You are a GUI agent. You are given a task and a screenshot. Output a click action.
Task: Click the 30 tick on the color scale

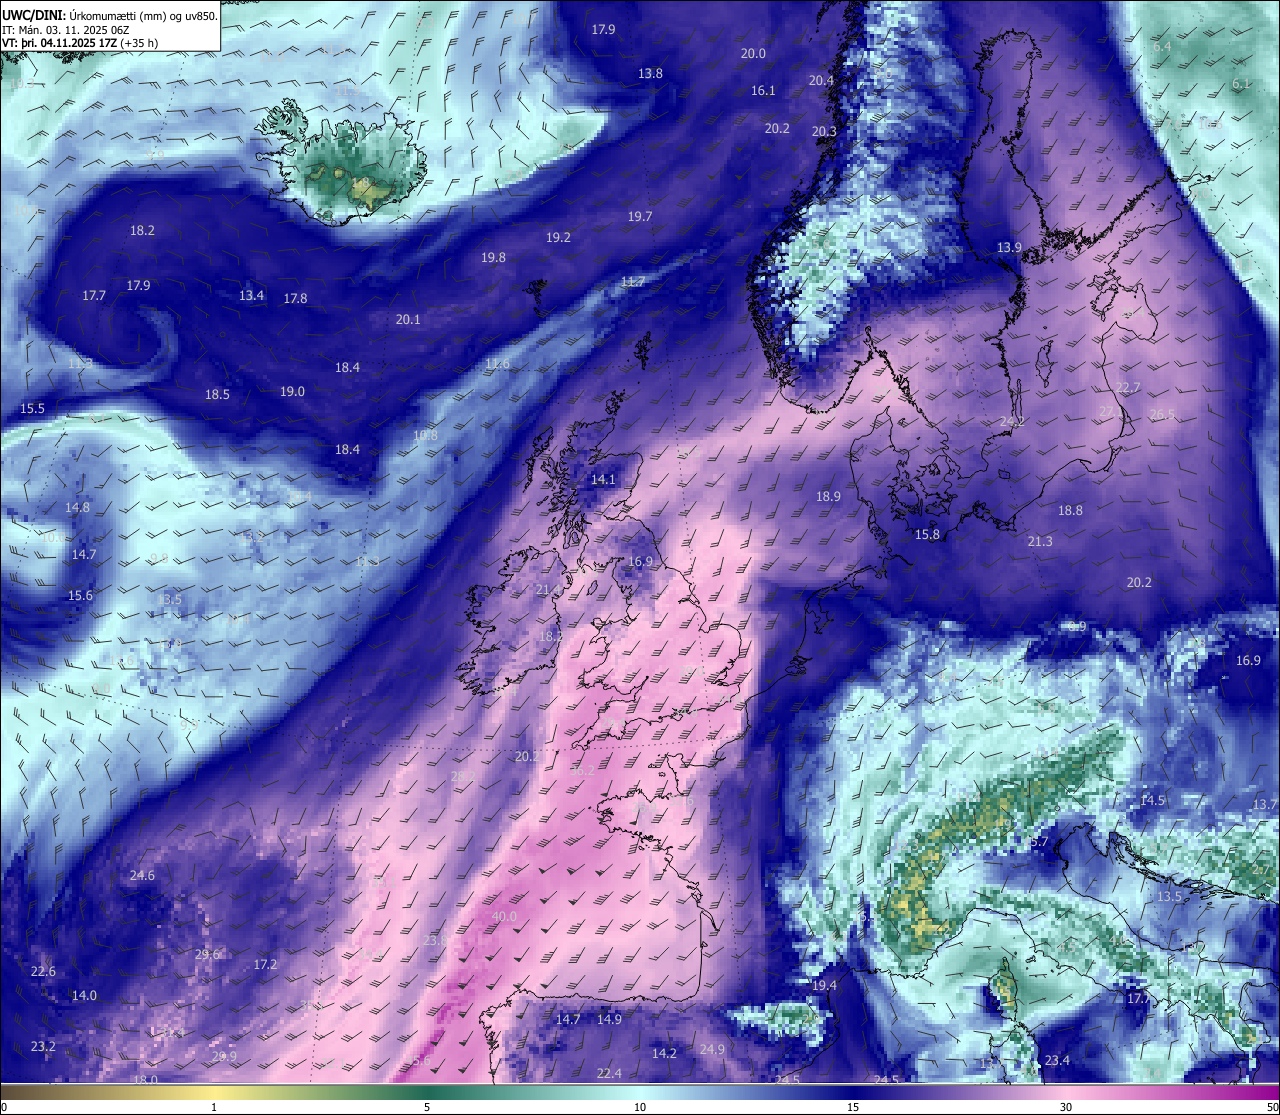1066,1108
